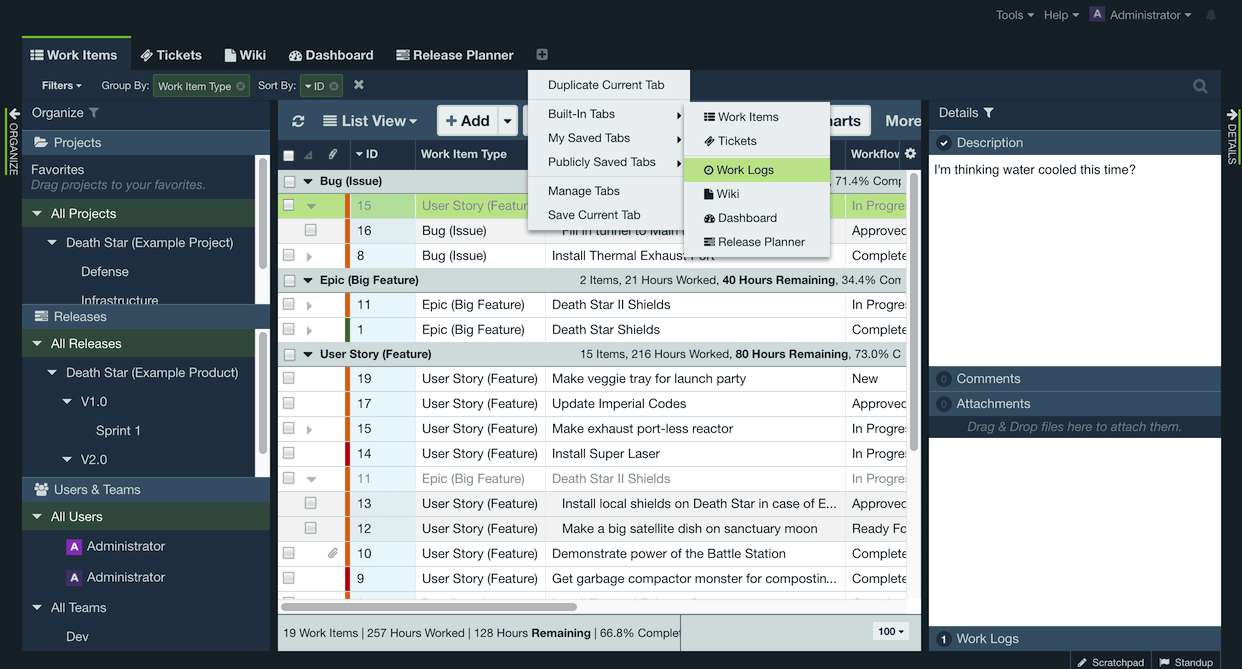Click the search magnifier icon

[1201, 86]
